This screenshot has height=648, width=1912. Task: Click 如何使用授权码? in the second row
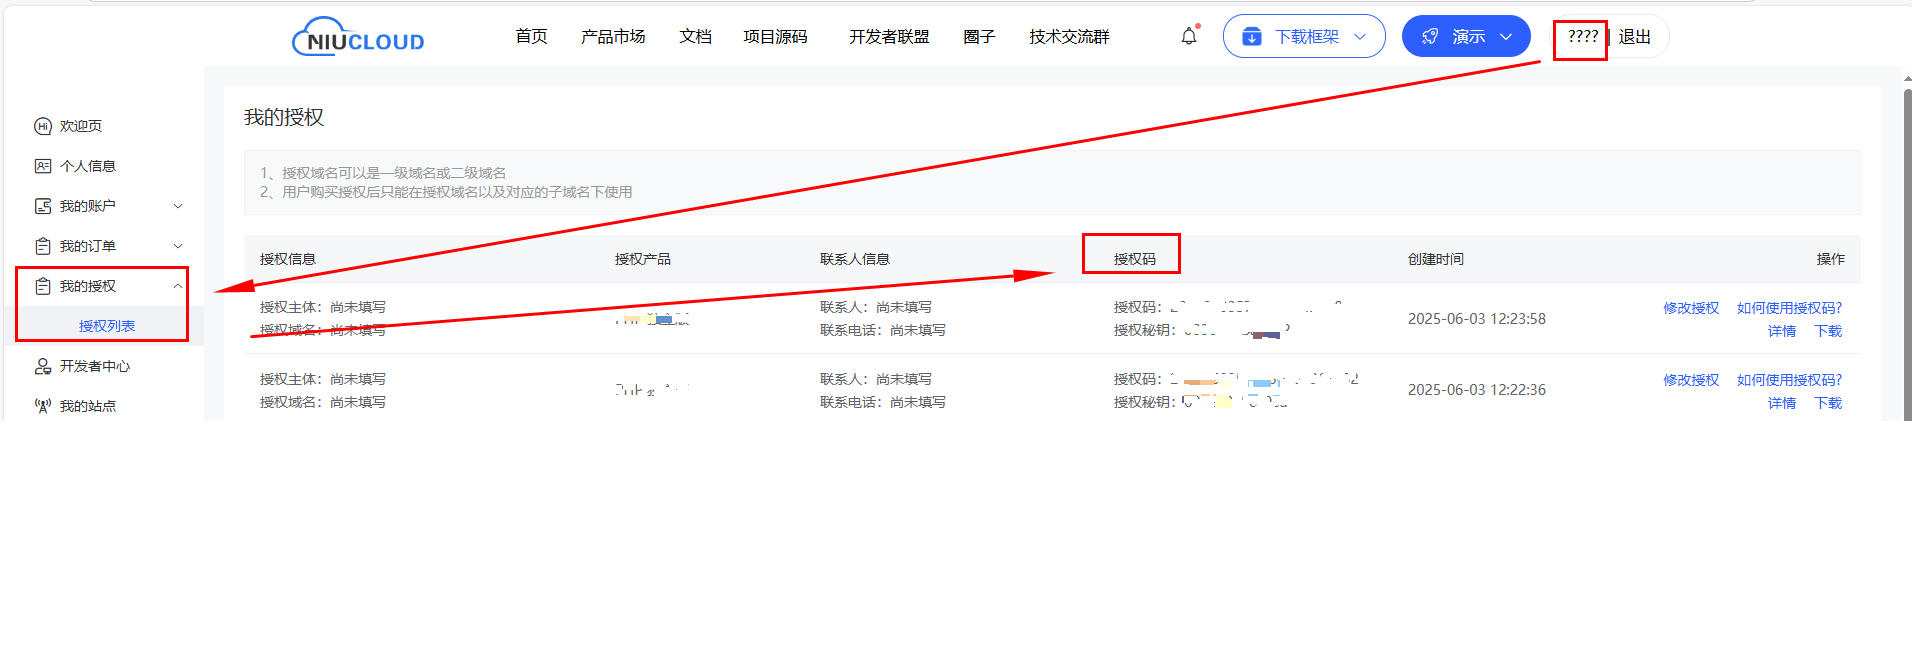[1789, 380]
